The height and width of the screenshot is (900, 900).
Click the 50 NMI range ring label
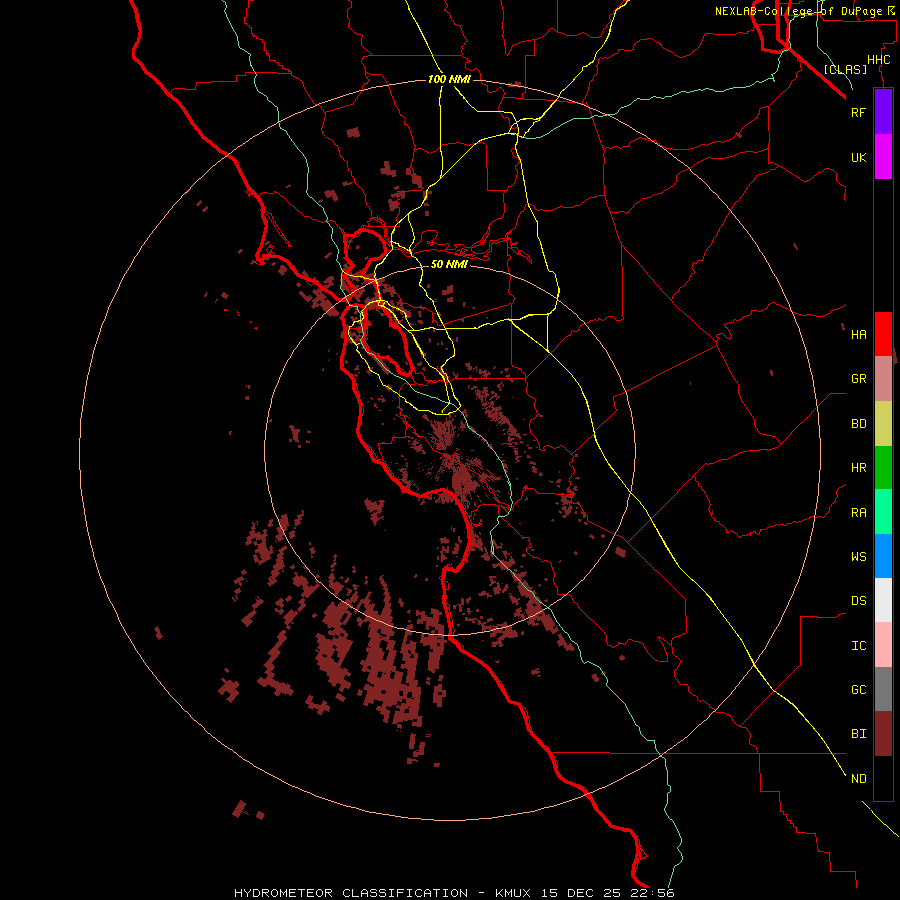pyautogui.click(x=449, y=264)
